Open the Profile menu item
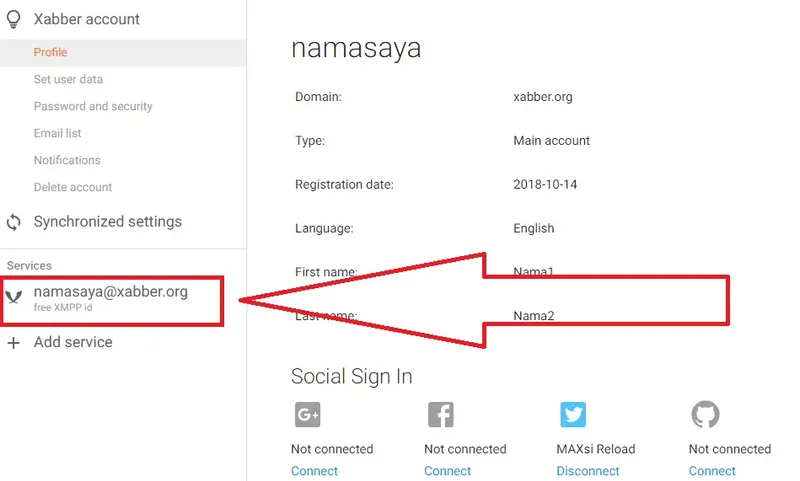This screenshot has height=481, width=800. coord(51,53)
